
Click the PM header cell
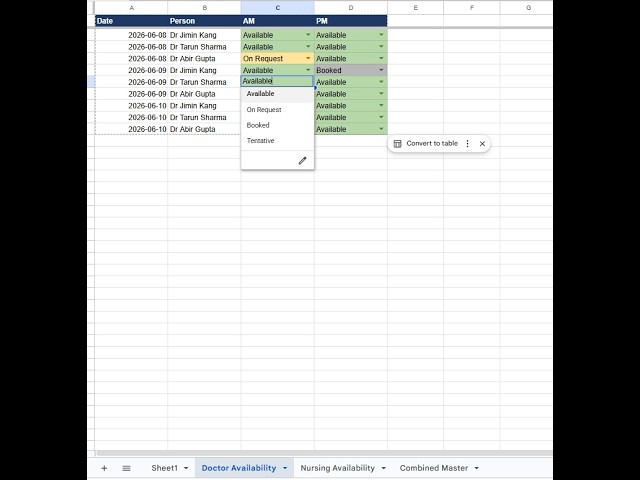(351, 21)
